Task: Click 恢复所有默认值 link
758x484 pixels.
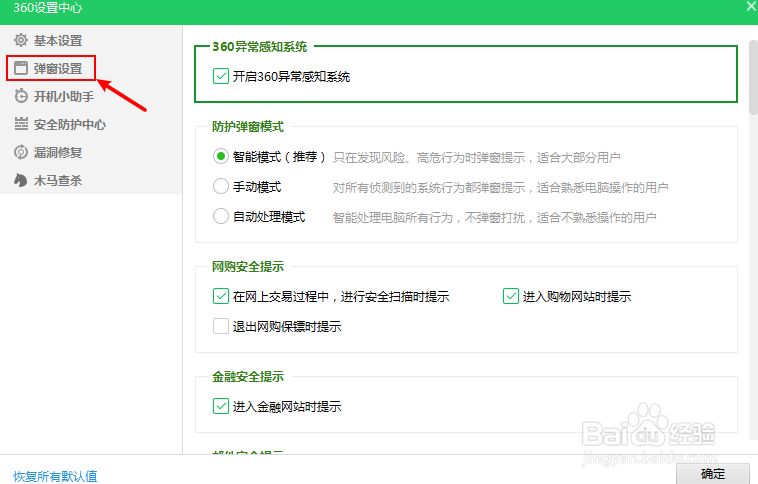Action: 55,476
